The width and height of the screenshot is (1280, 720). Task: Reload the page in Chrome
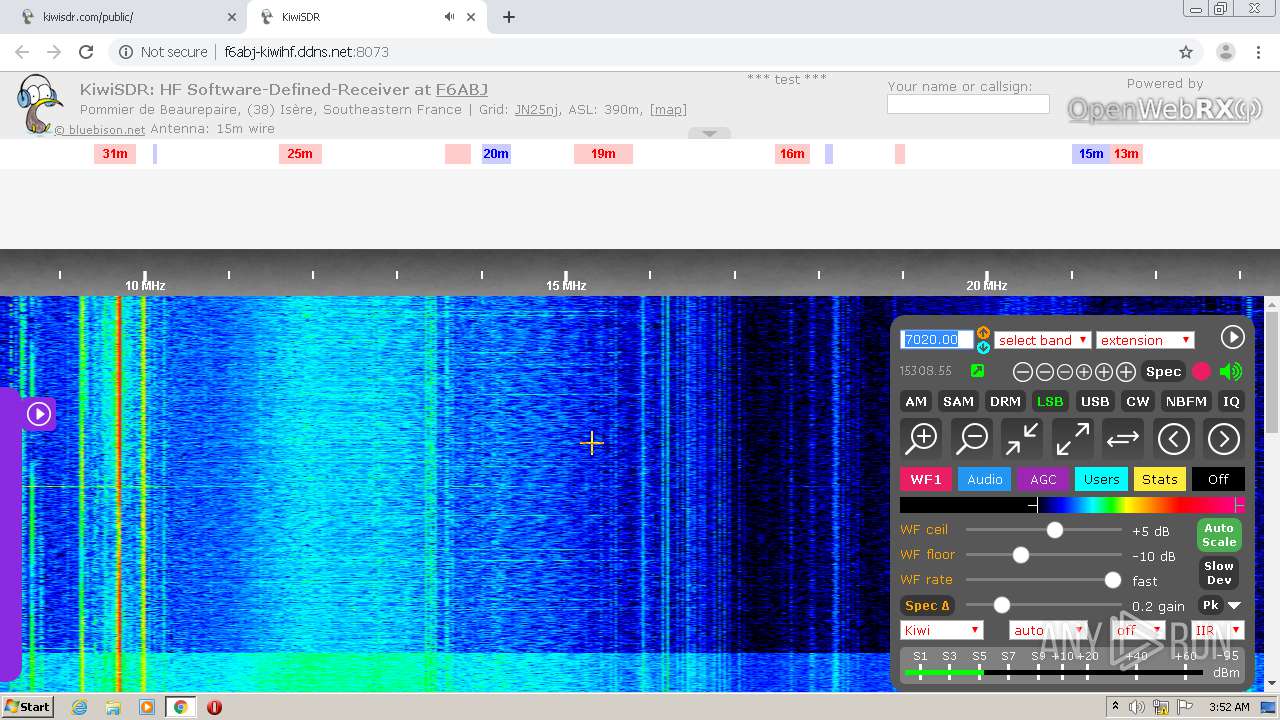(86, 52)
